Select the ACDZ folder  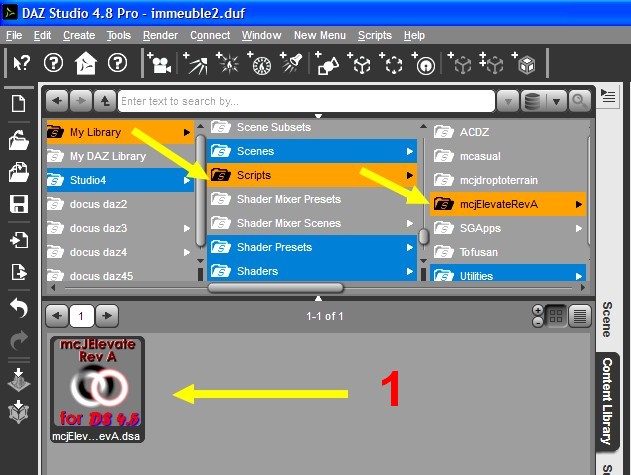pos(508,132)
